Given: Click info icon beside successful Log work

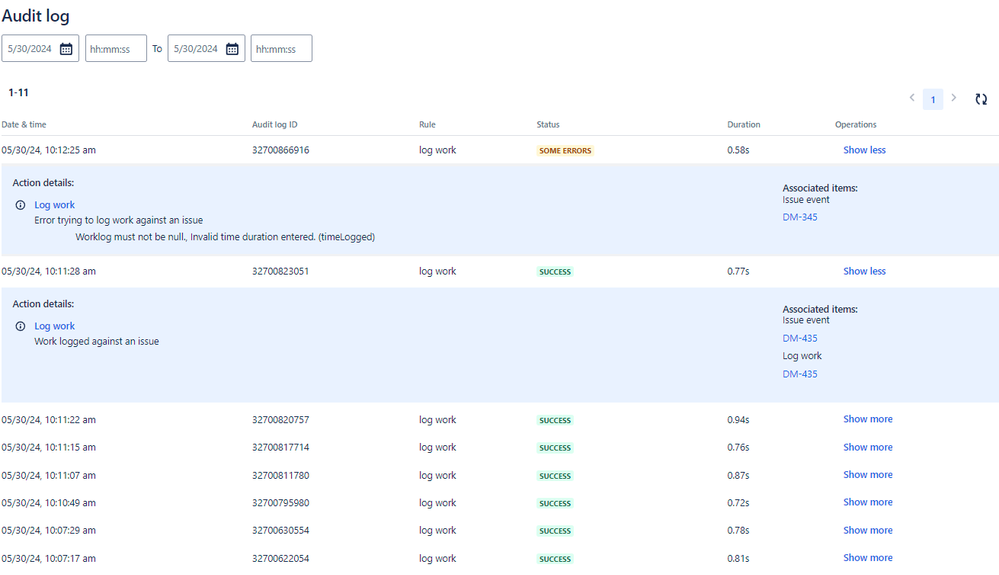Looking at the screenshot, I should [20, 326].
